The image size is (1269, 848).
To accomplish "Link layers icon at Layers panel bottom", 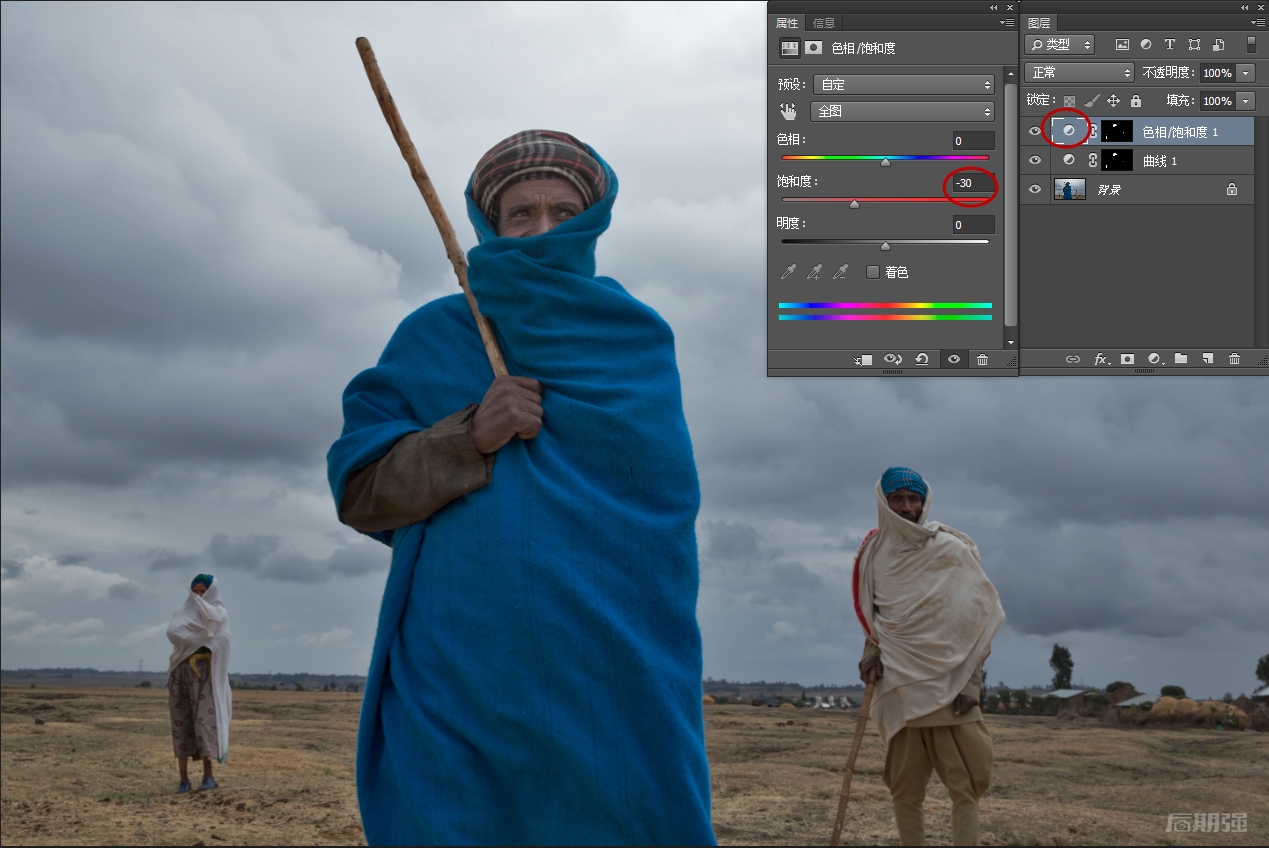I will point(1073,359).
